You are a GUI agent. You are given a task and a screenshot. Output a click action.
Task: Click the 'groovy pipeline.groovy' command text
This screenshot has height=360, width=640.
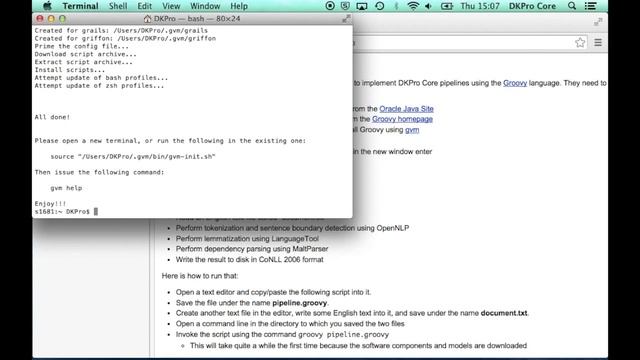[x=343, y=334]
